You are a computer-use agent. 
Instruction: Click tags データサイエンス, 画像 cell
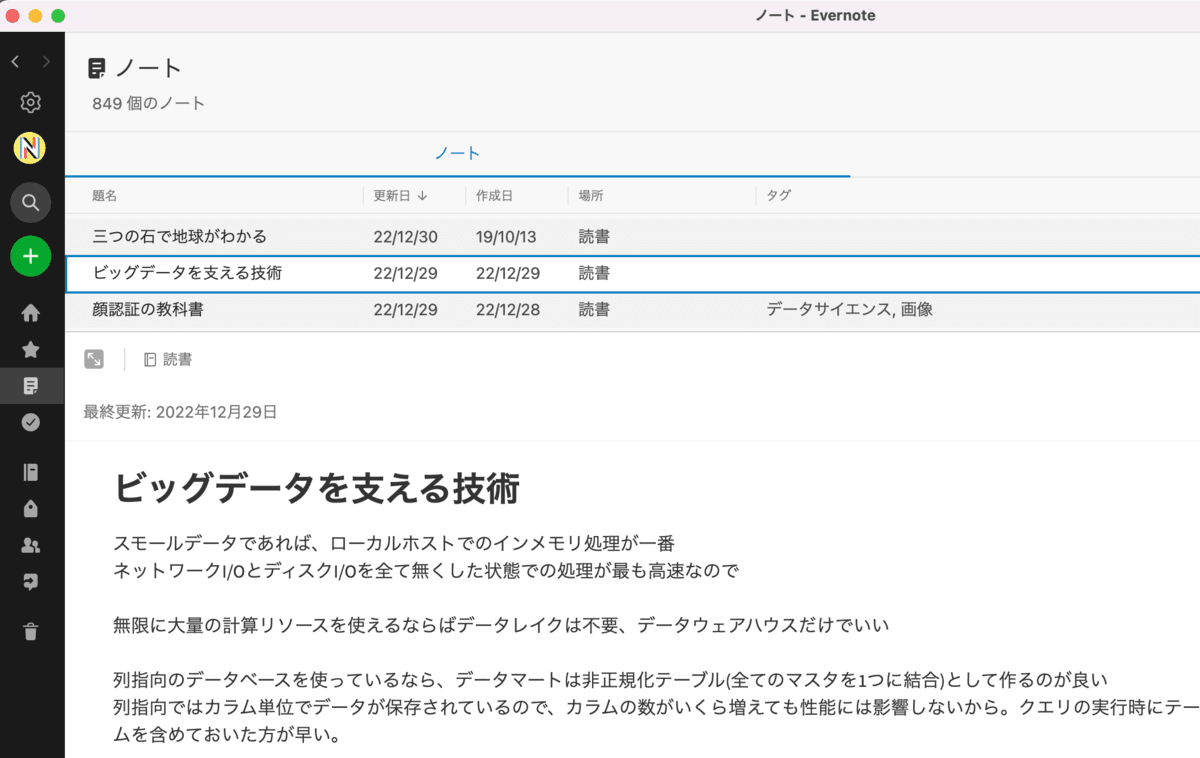coord(850,310)
